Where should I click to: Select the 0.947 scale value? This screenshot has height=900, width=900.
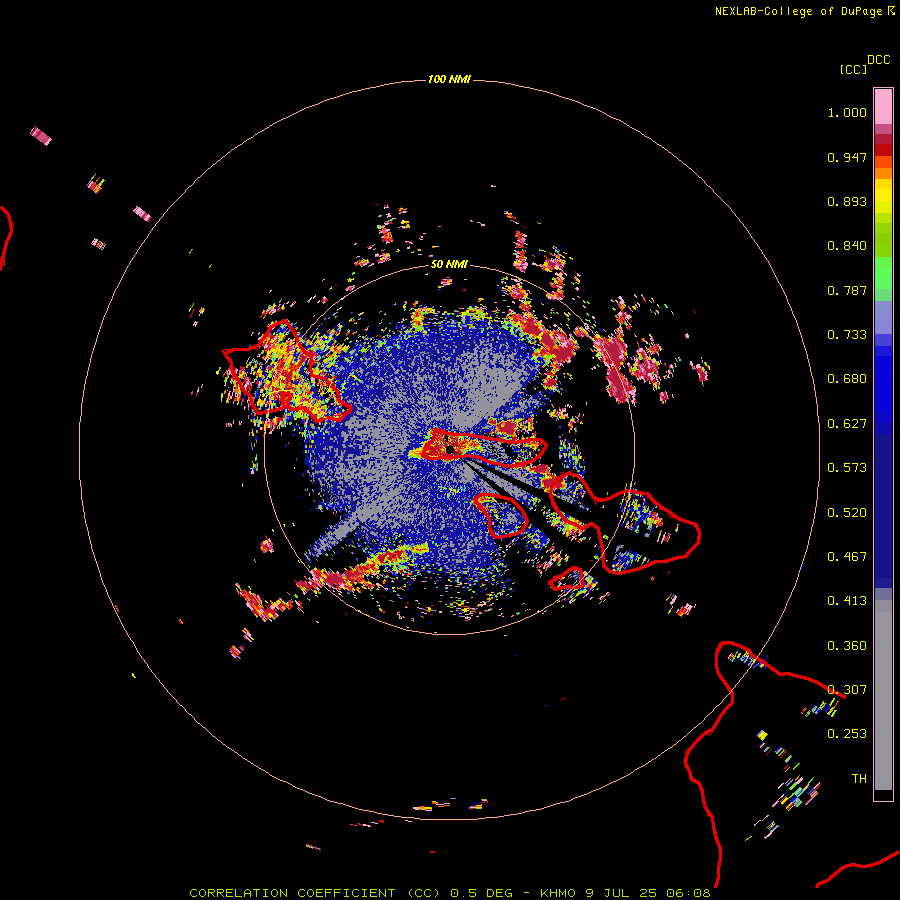[847, 157]
